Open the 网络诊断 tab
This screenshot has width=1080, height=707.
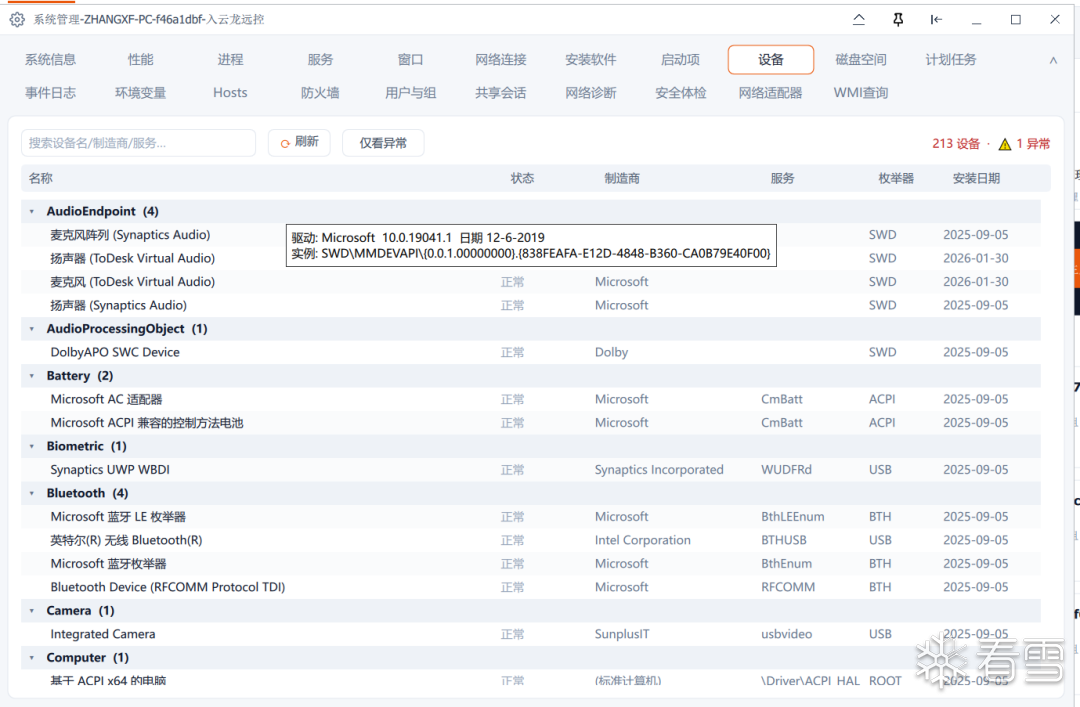click(x=590, y=92)
